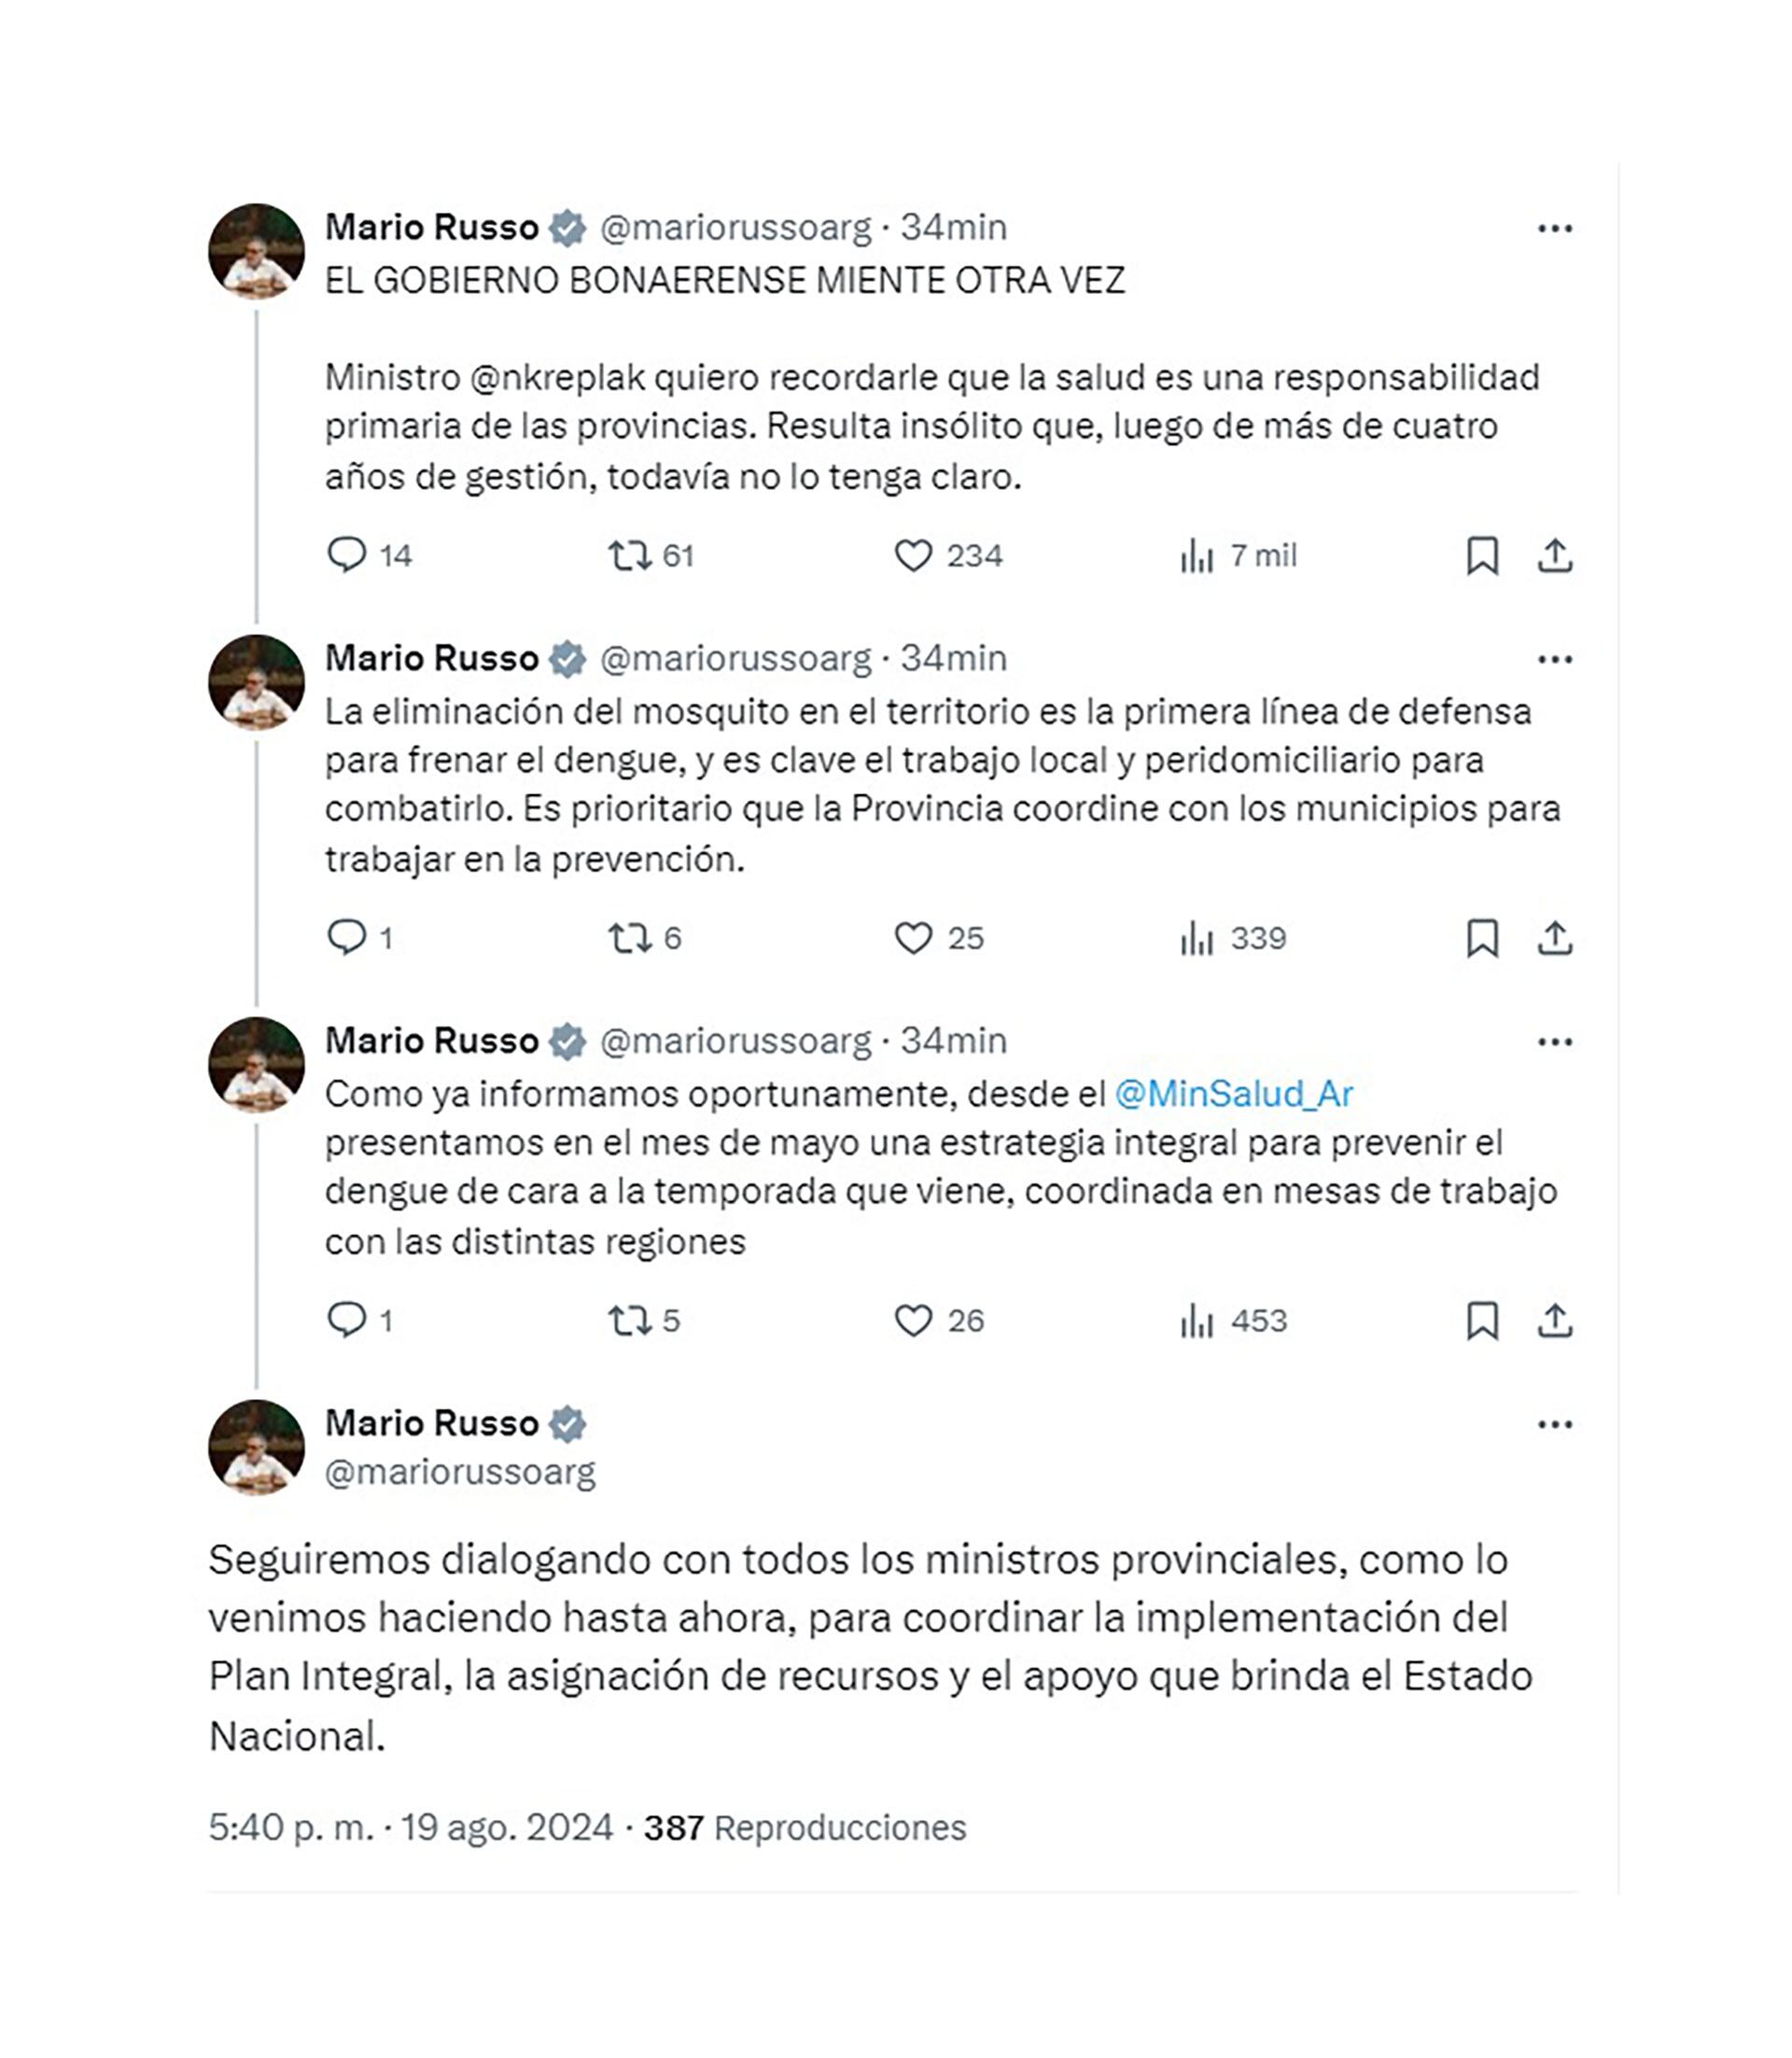Open more options on the last tweet

pos(1555,1425)
